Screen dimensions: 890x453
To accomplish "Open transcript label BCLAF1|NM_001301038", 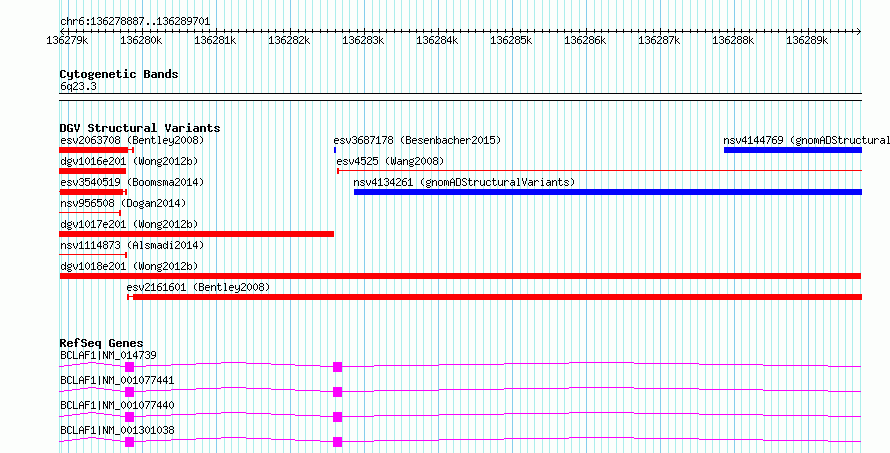I will tap(117, 430).
